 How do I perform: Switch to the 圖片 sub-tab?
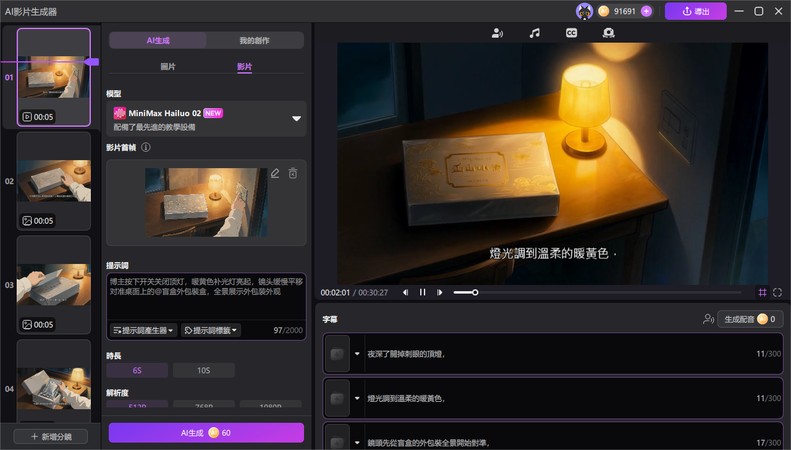167,67
